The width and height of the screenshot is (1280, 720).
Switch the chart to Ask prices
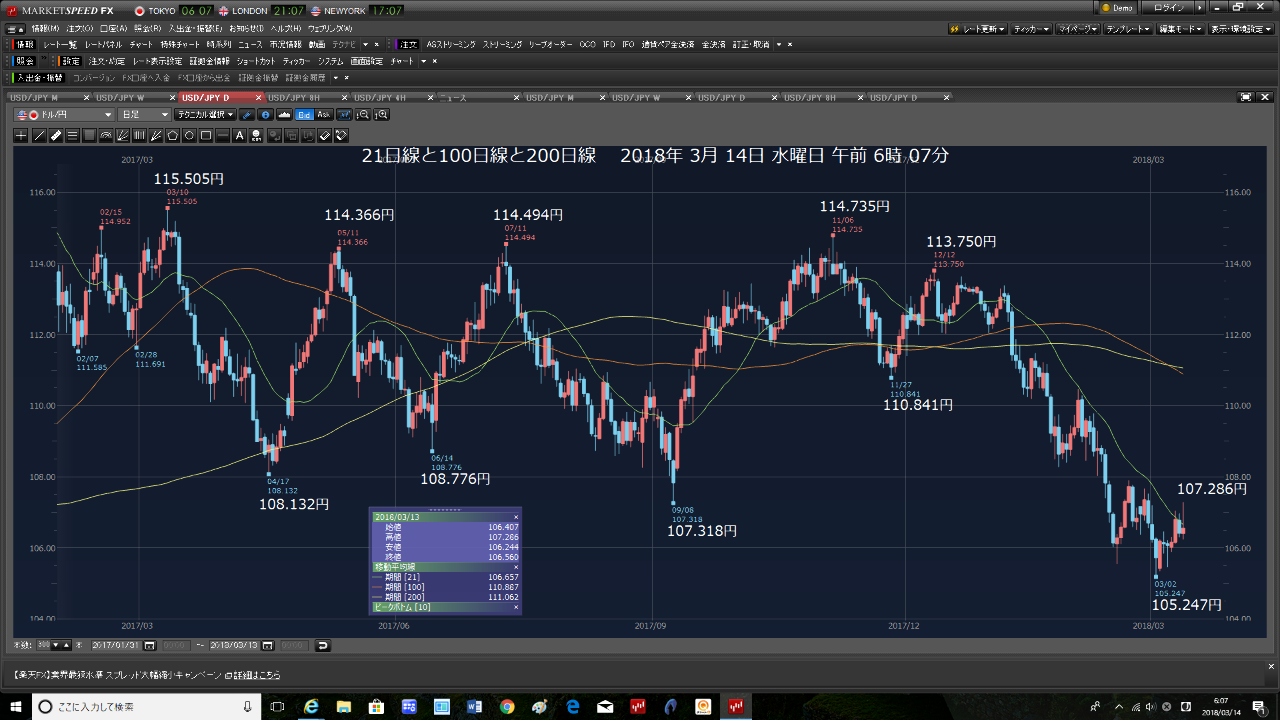tap(323, 115)
